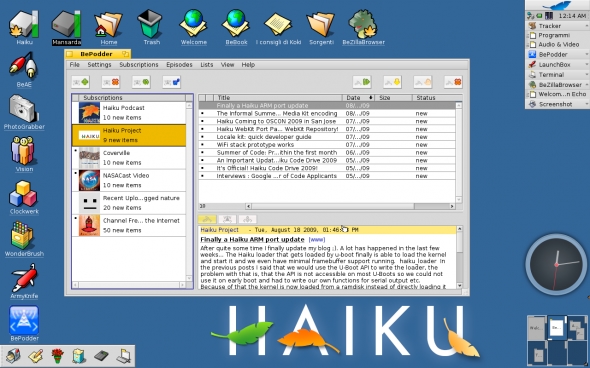This screenshot has width=590, height=368.
Task: Select the third tab above the description pane
Action: tap(247, 219)
